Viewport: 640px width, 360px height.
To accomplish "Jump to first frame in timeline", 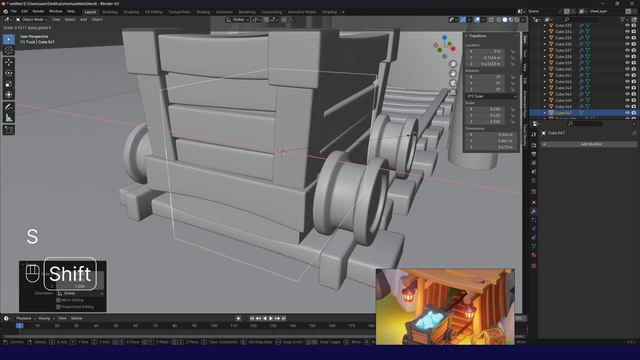I will pyautogui.click(x=252, y=318).
